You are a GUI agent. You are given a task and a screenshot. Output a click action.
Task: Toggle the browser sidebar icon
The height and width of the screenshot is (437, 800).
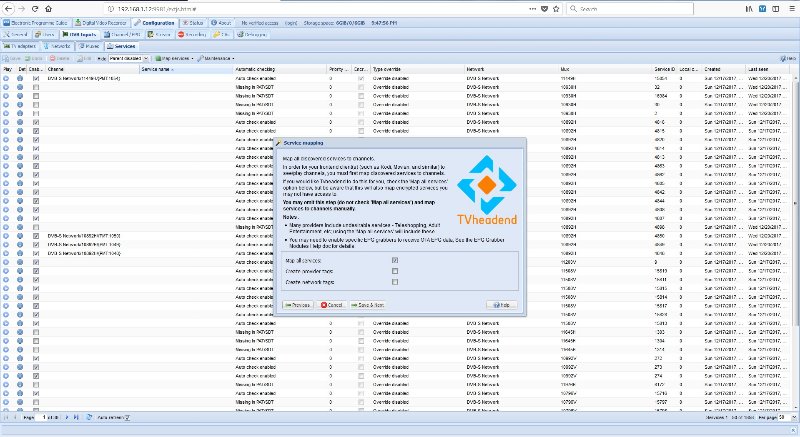tap(776, 9)
